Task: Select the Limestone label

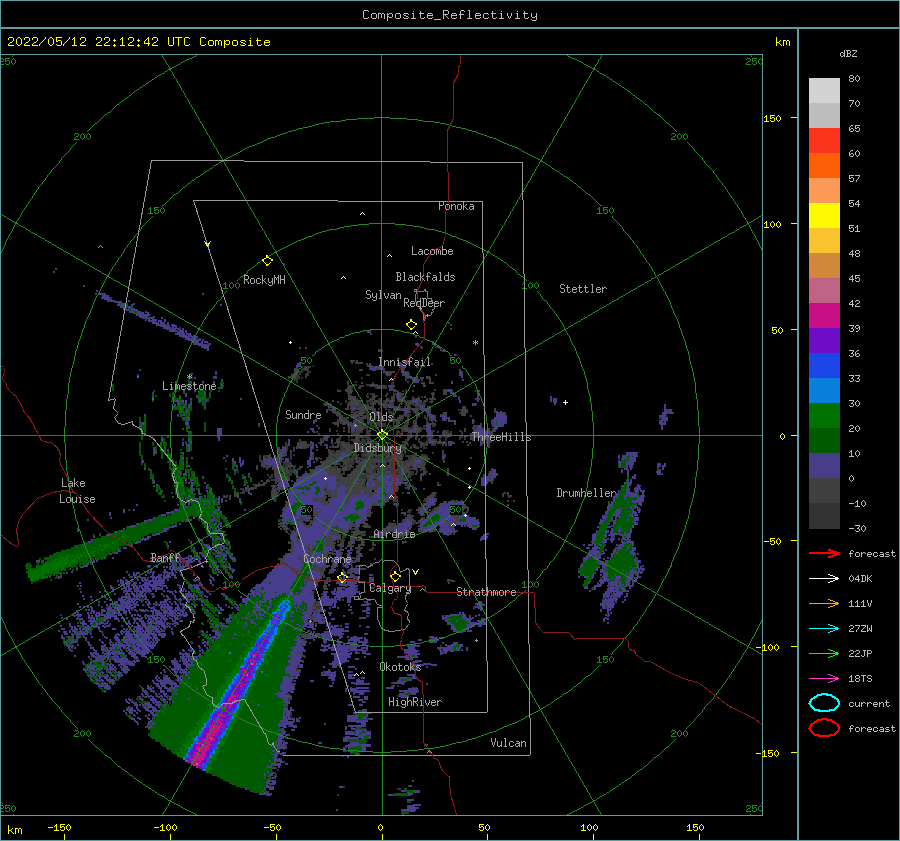Action: tap(189, 386)
